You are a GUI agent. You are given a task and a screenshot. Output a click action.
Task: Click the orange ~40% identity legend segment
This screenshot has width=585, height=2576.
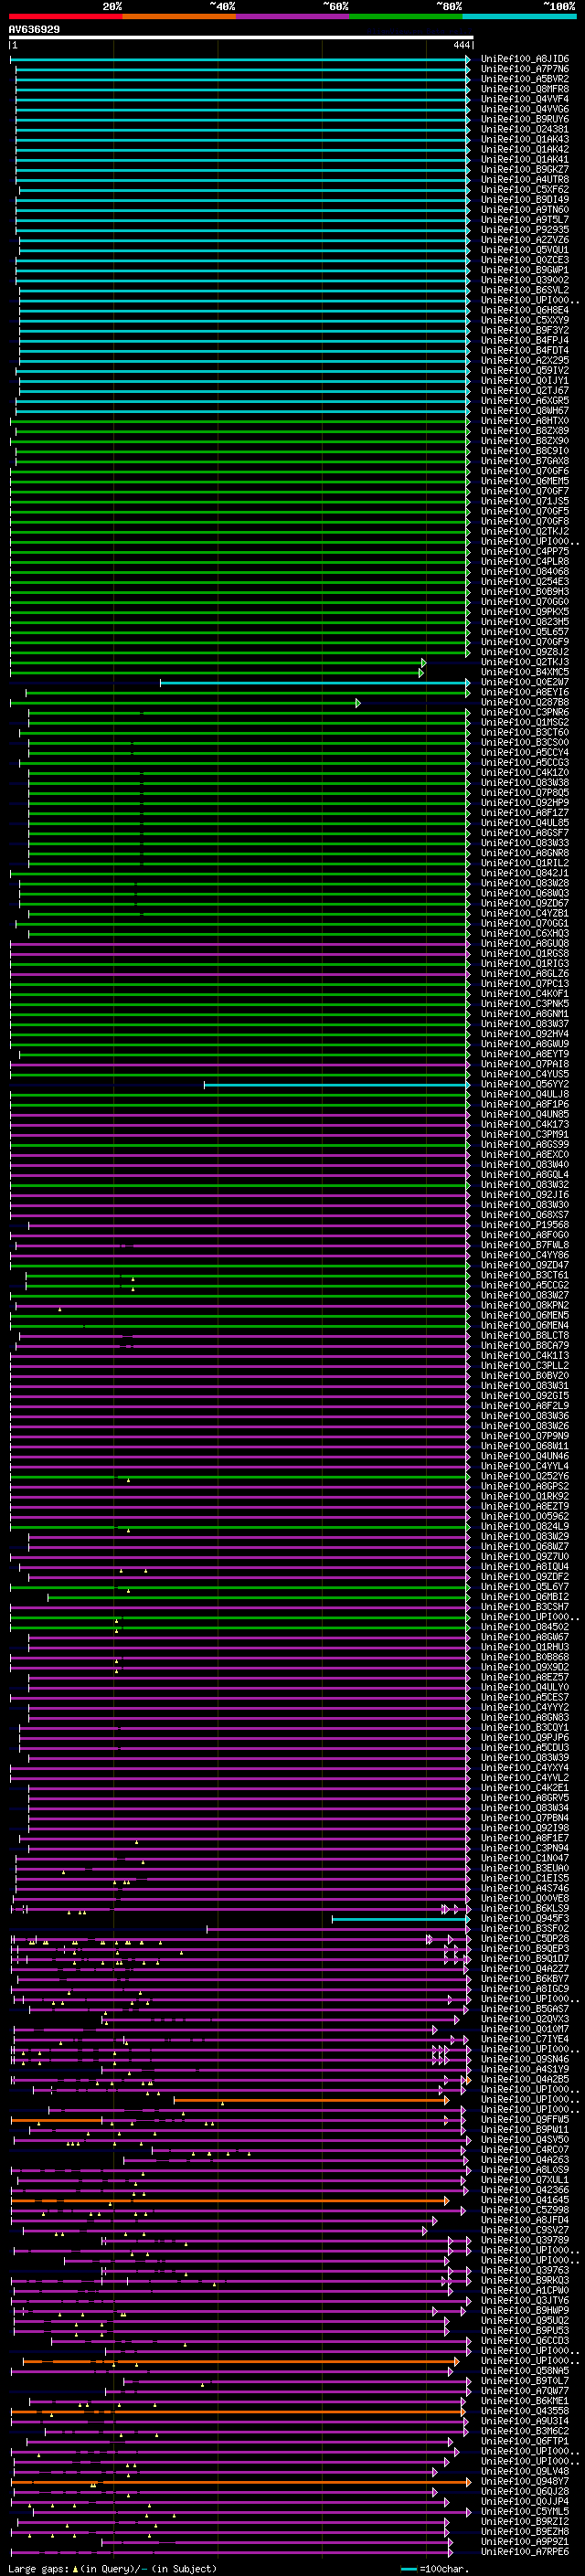coord(179,16)
